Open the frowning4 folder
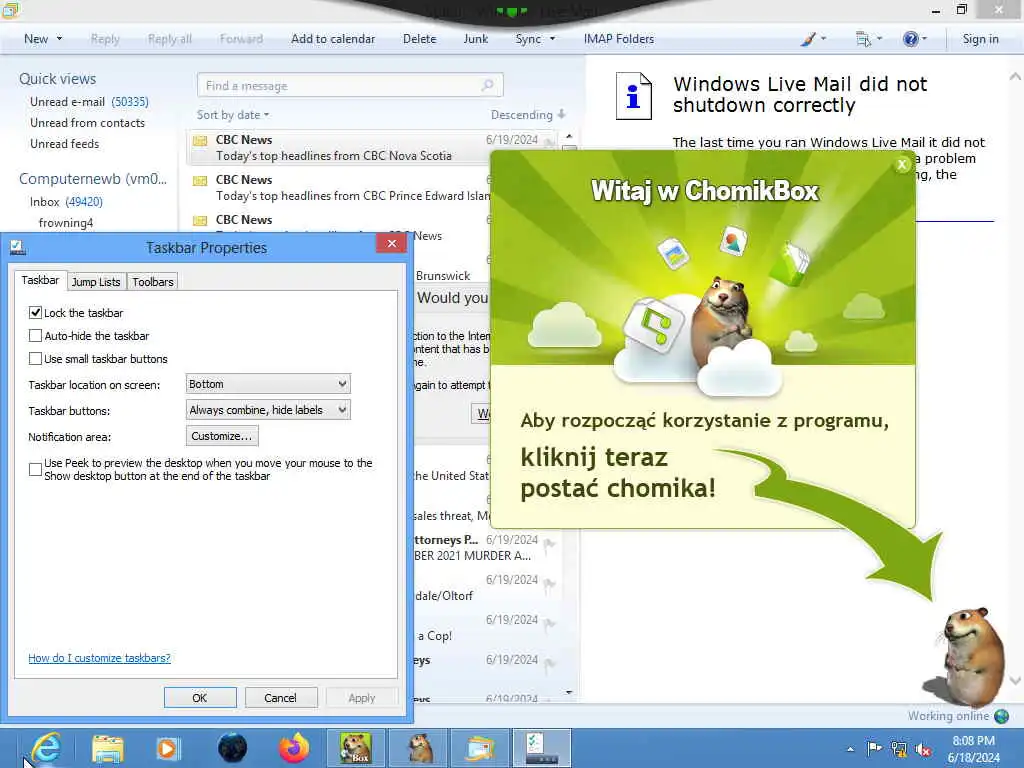 [x=66, y=223]
